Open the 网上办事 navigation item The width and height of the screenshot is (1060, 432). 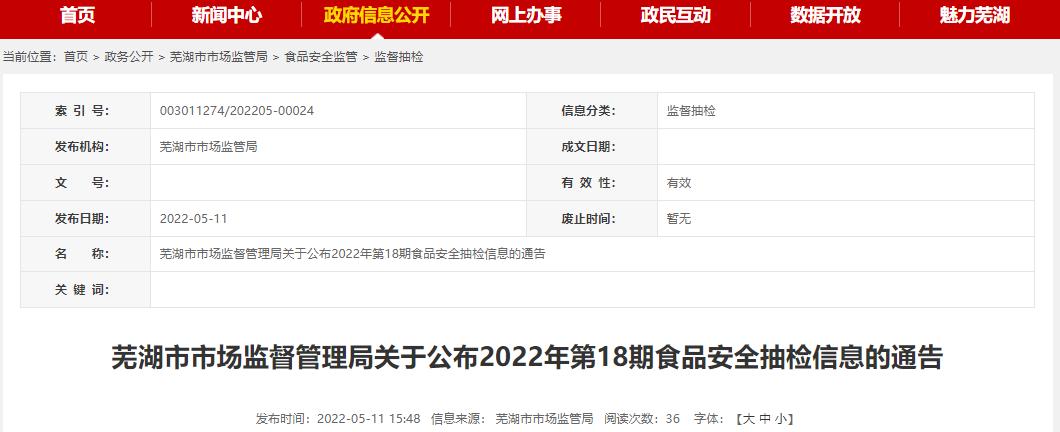[526, 14]
